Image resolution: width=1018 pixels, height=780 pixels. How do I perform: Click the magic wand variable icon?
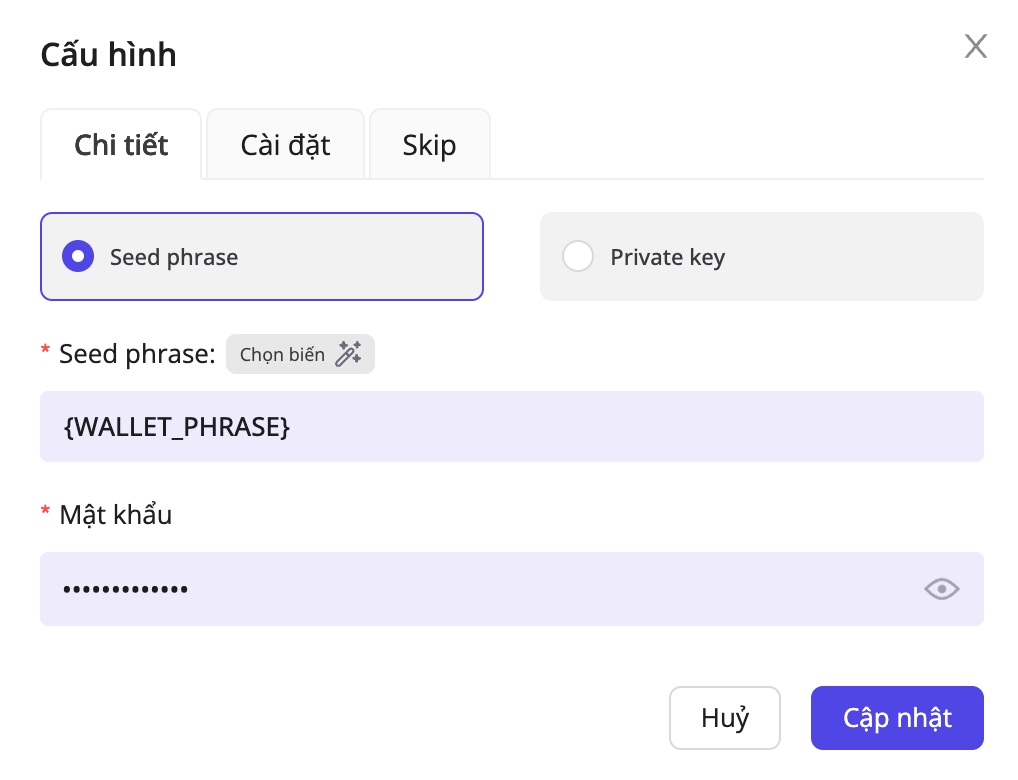(348, 354)
